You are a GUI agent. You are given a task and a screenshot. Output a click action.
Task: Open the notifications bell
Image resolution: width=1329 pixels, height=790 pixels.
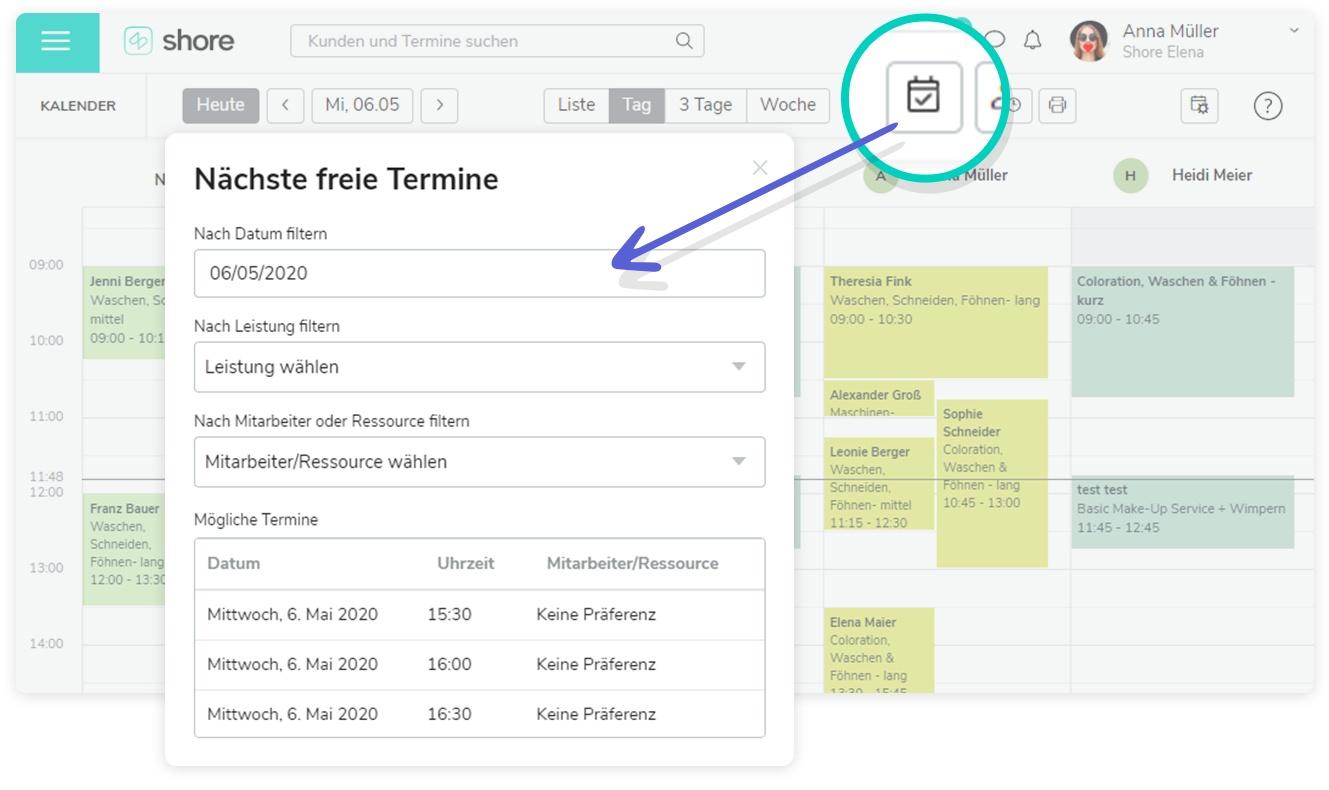coord(1032,41)
